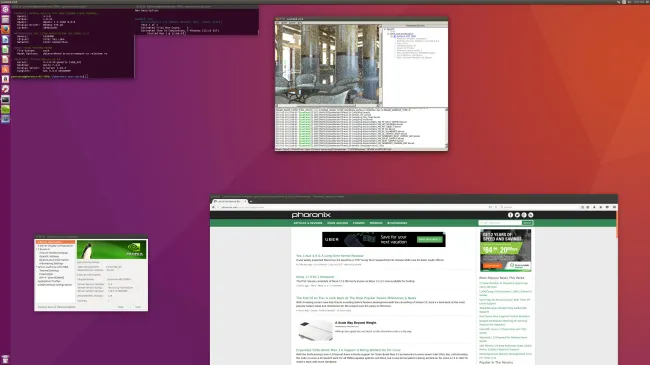Image resolution: width=650 pixels, height=365 pixels.
Task: Click the Phoronix Facebook icon
Action: tap(510, 215)
